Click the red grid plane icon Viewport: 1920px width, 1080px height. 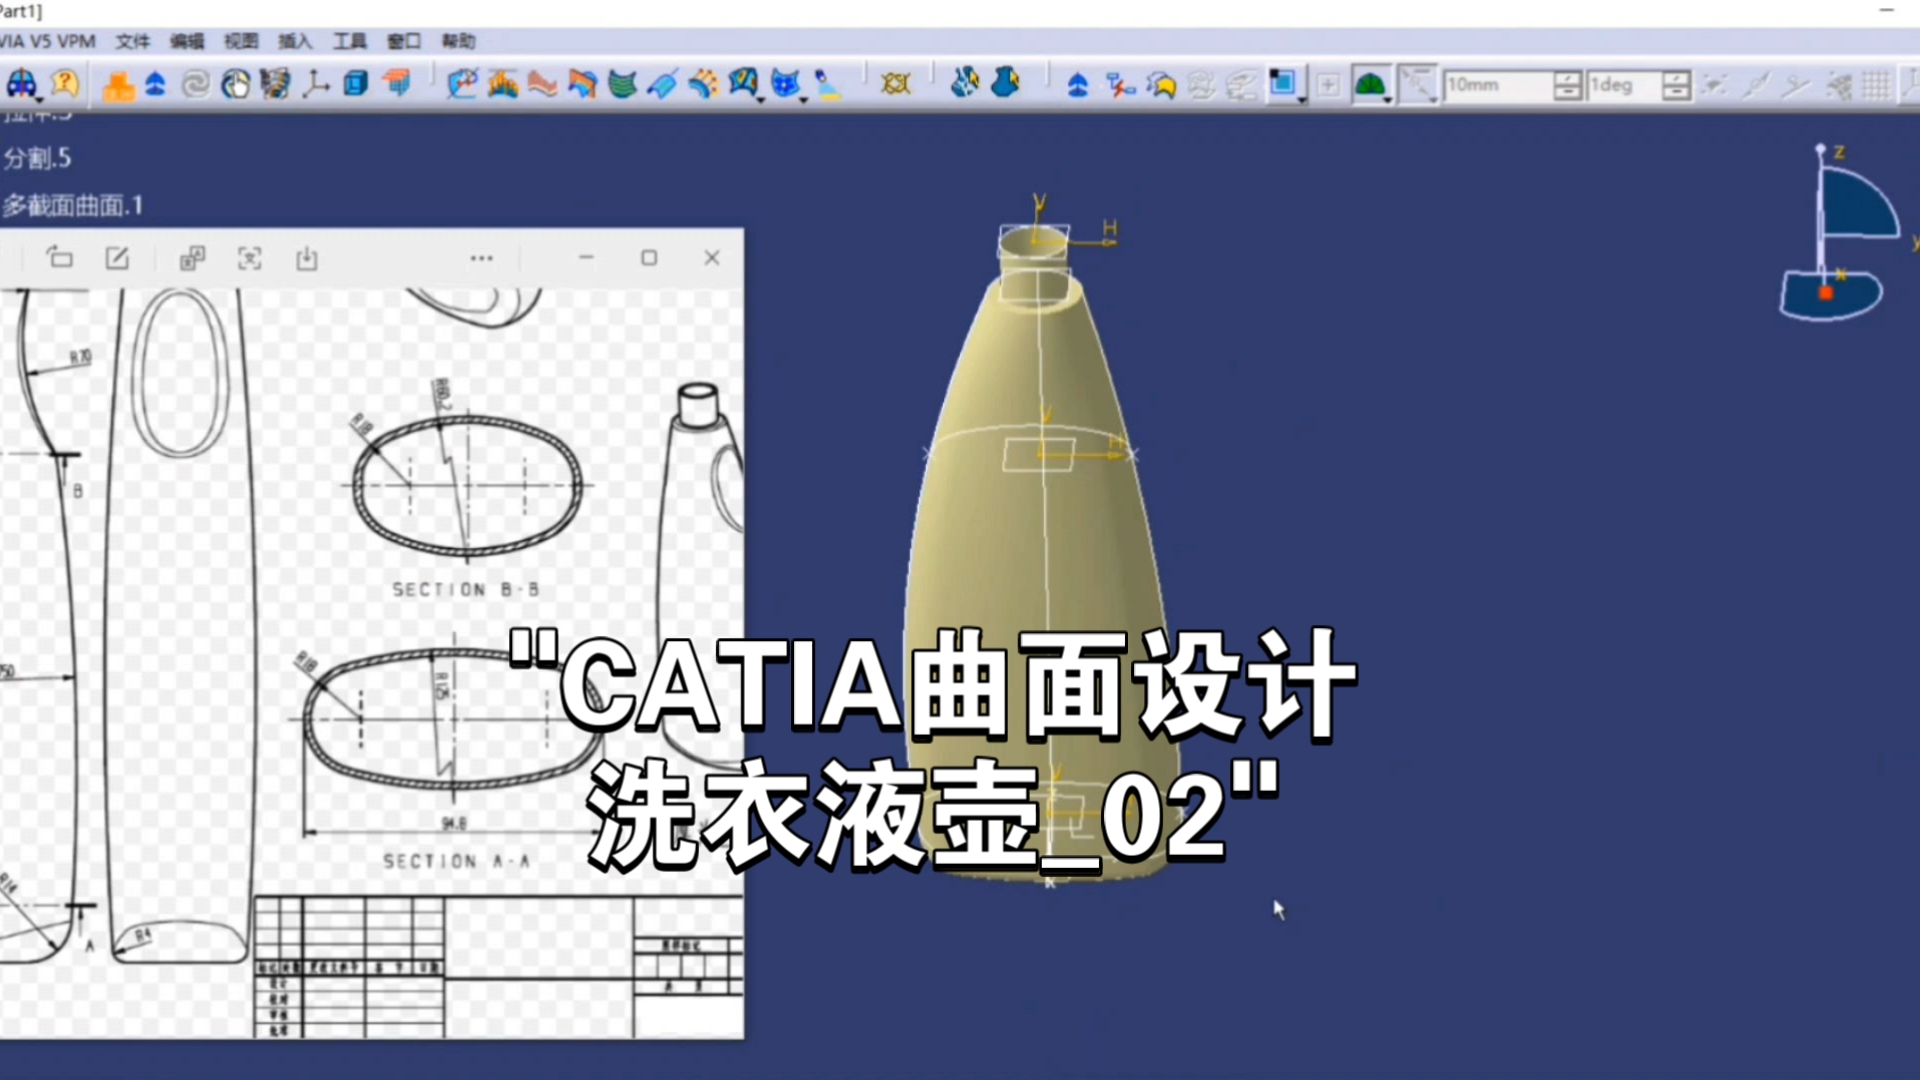pos(398,82)
